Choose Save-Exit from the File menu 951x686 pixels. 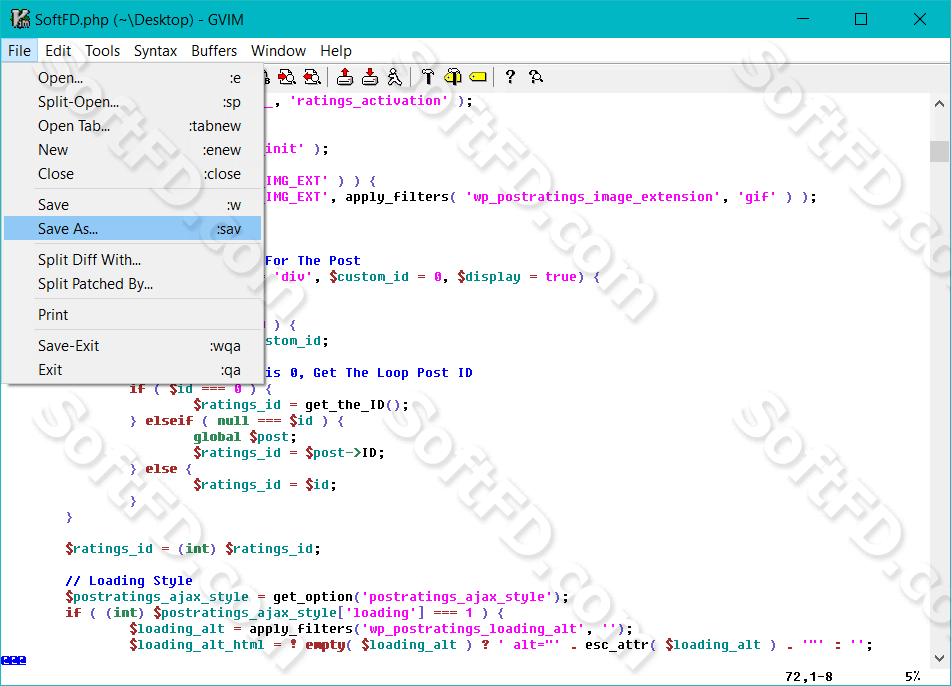point(133,346)
